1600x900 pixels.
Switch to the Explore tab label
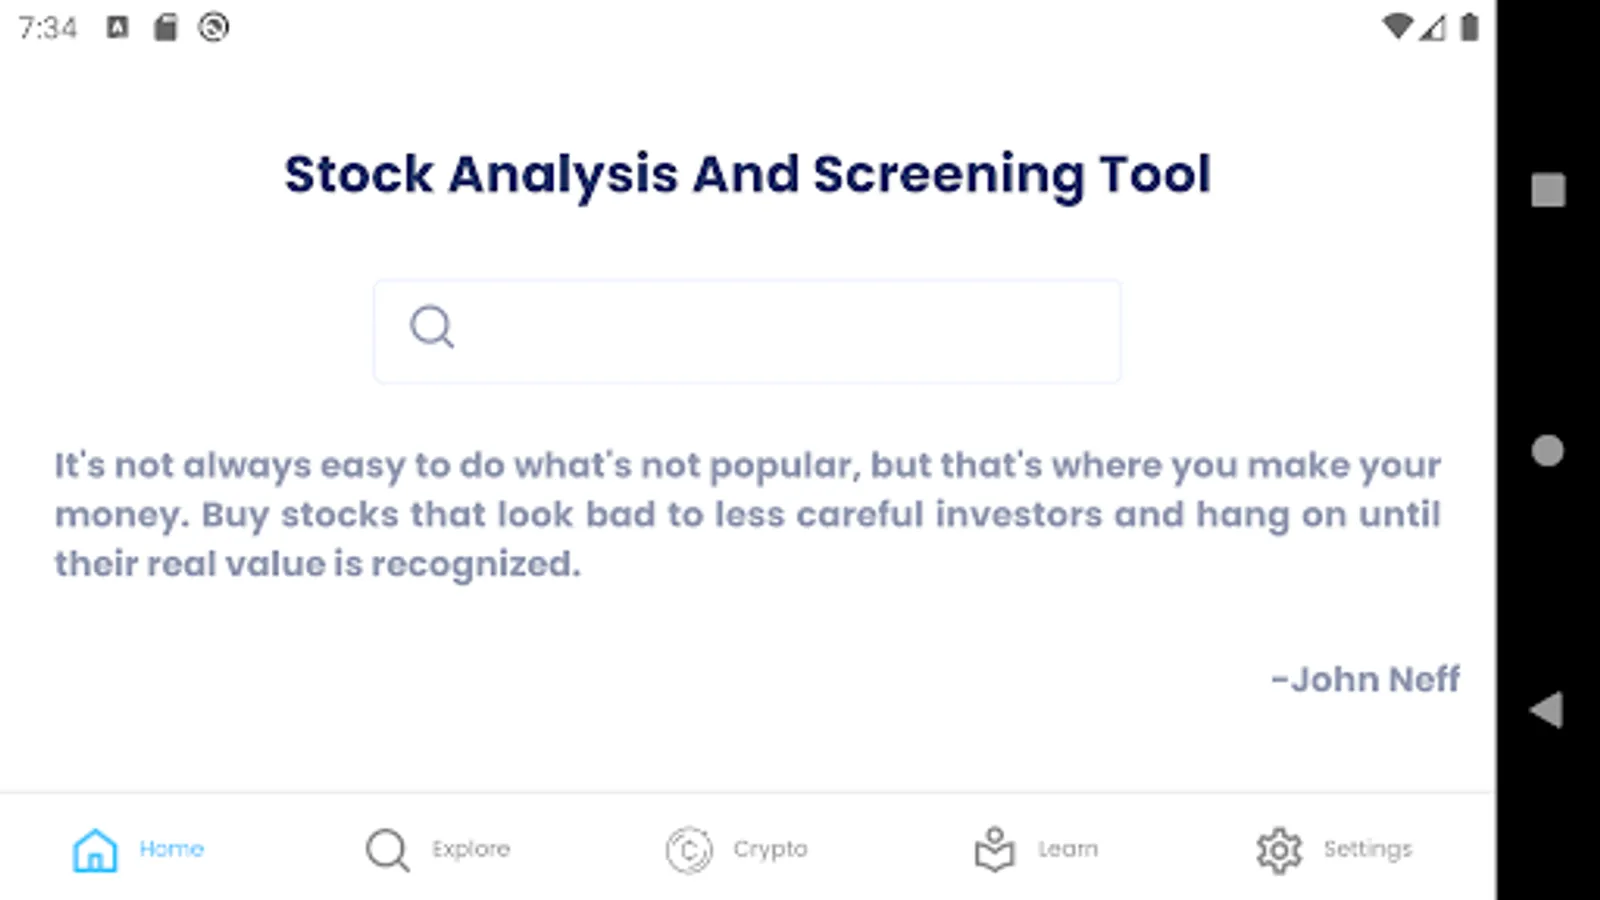pyautogui.click(x=471, y=849)
